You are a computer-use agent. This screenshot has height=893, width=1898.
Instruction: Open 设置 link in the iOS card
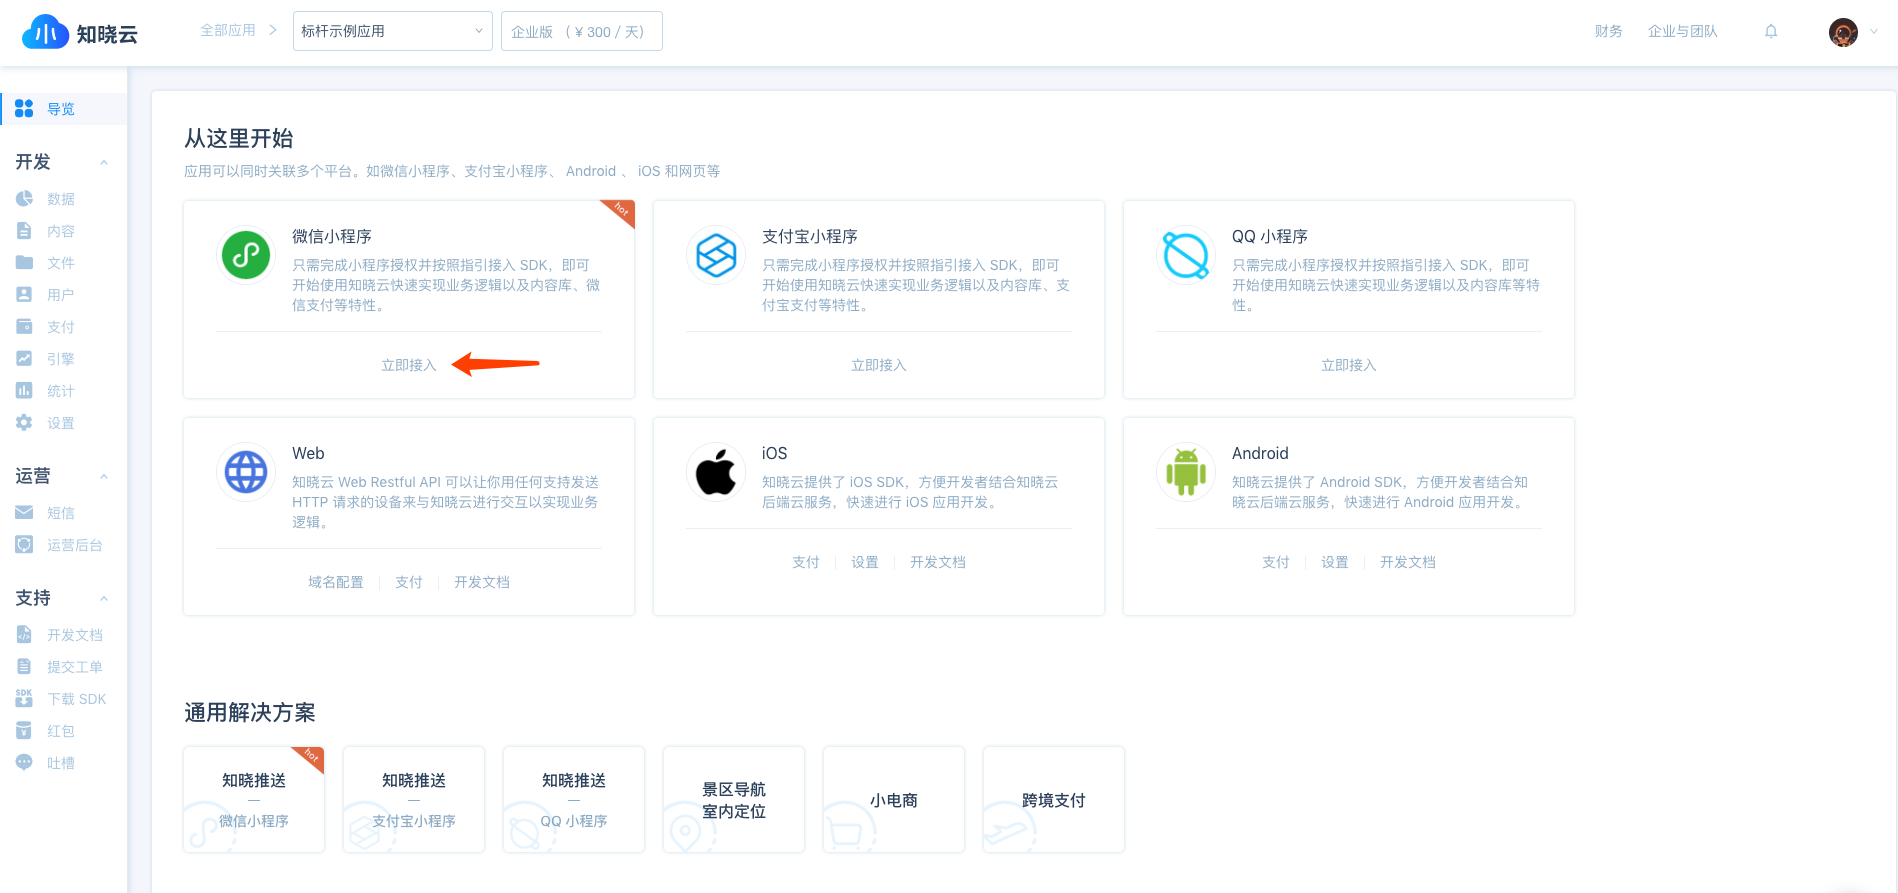pos(865,562)
